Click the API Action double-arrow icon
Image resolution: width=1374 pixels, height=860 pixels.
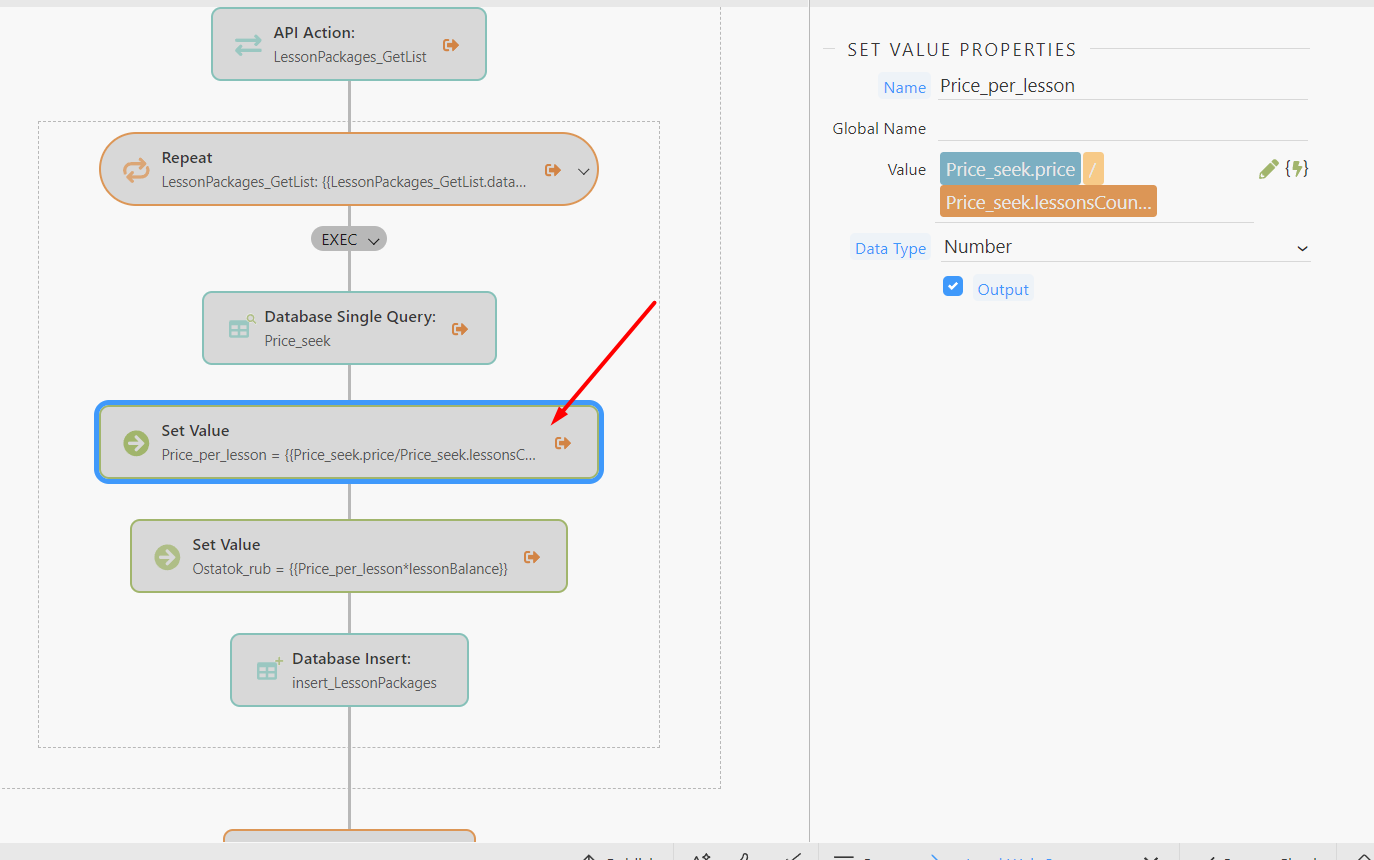click(x=247, y=45)
